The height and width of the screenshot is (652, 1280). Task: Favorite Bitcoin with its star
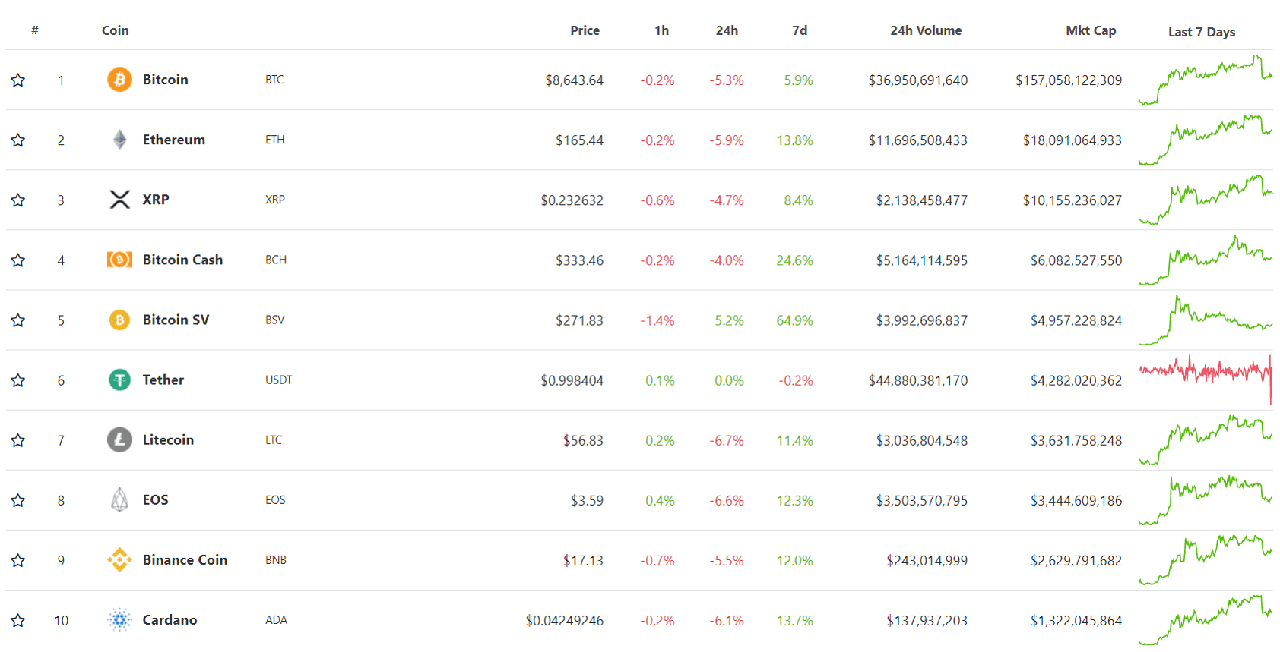click(18, 80)
